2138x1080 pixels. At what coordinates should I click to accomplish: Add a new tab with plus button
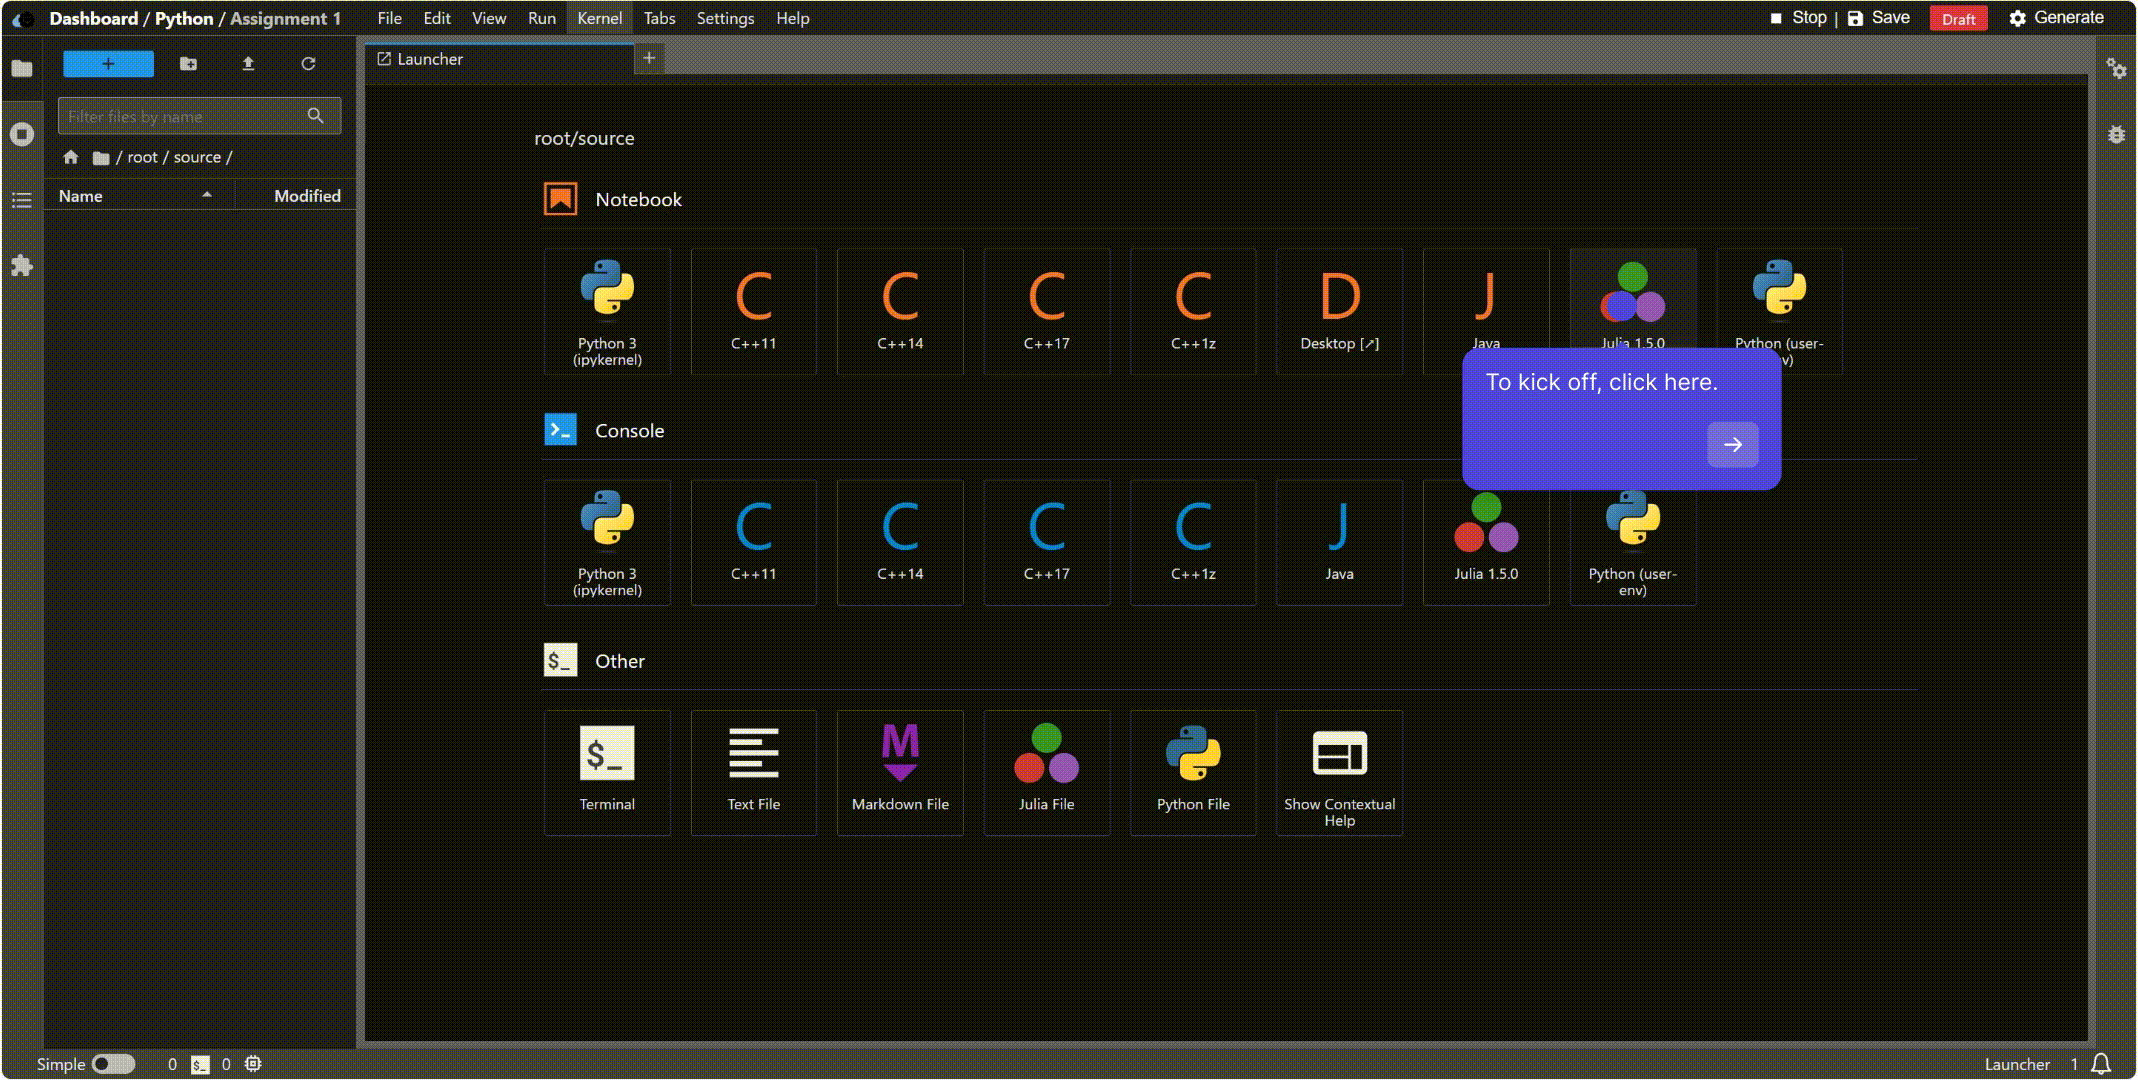[x=649, y=59]
